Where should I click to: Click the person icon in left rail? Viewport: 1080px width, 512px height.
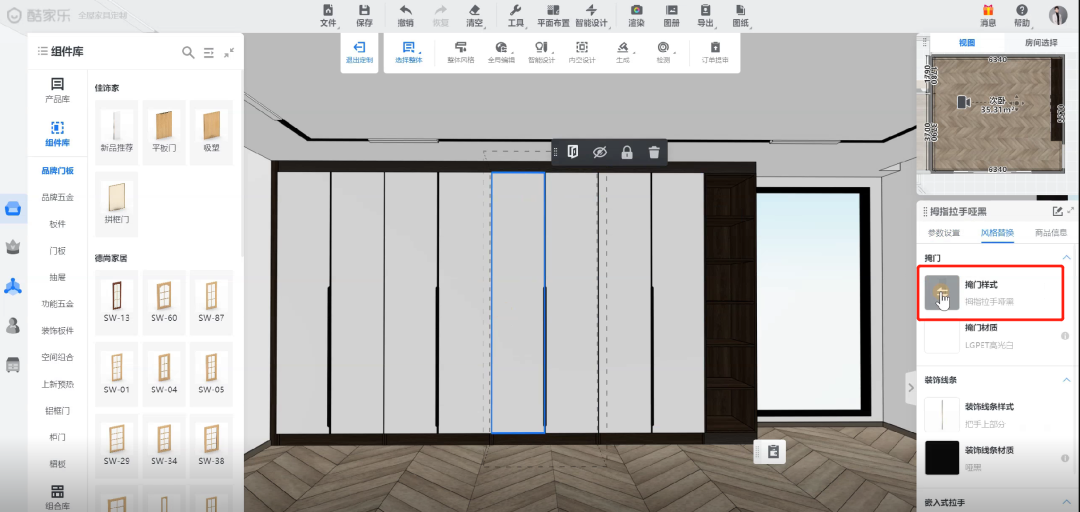[13, 325]
